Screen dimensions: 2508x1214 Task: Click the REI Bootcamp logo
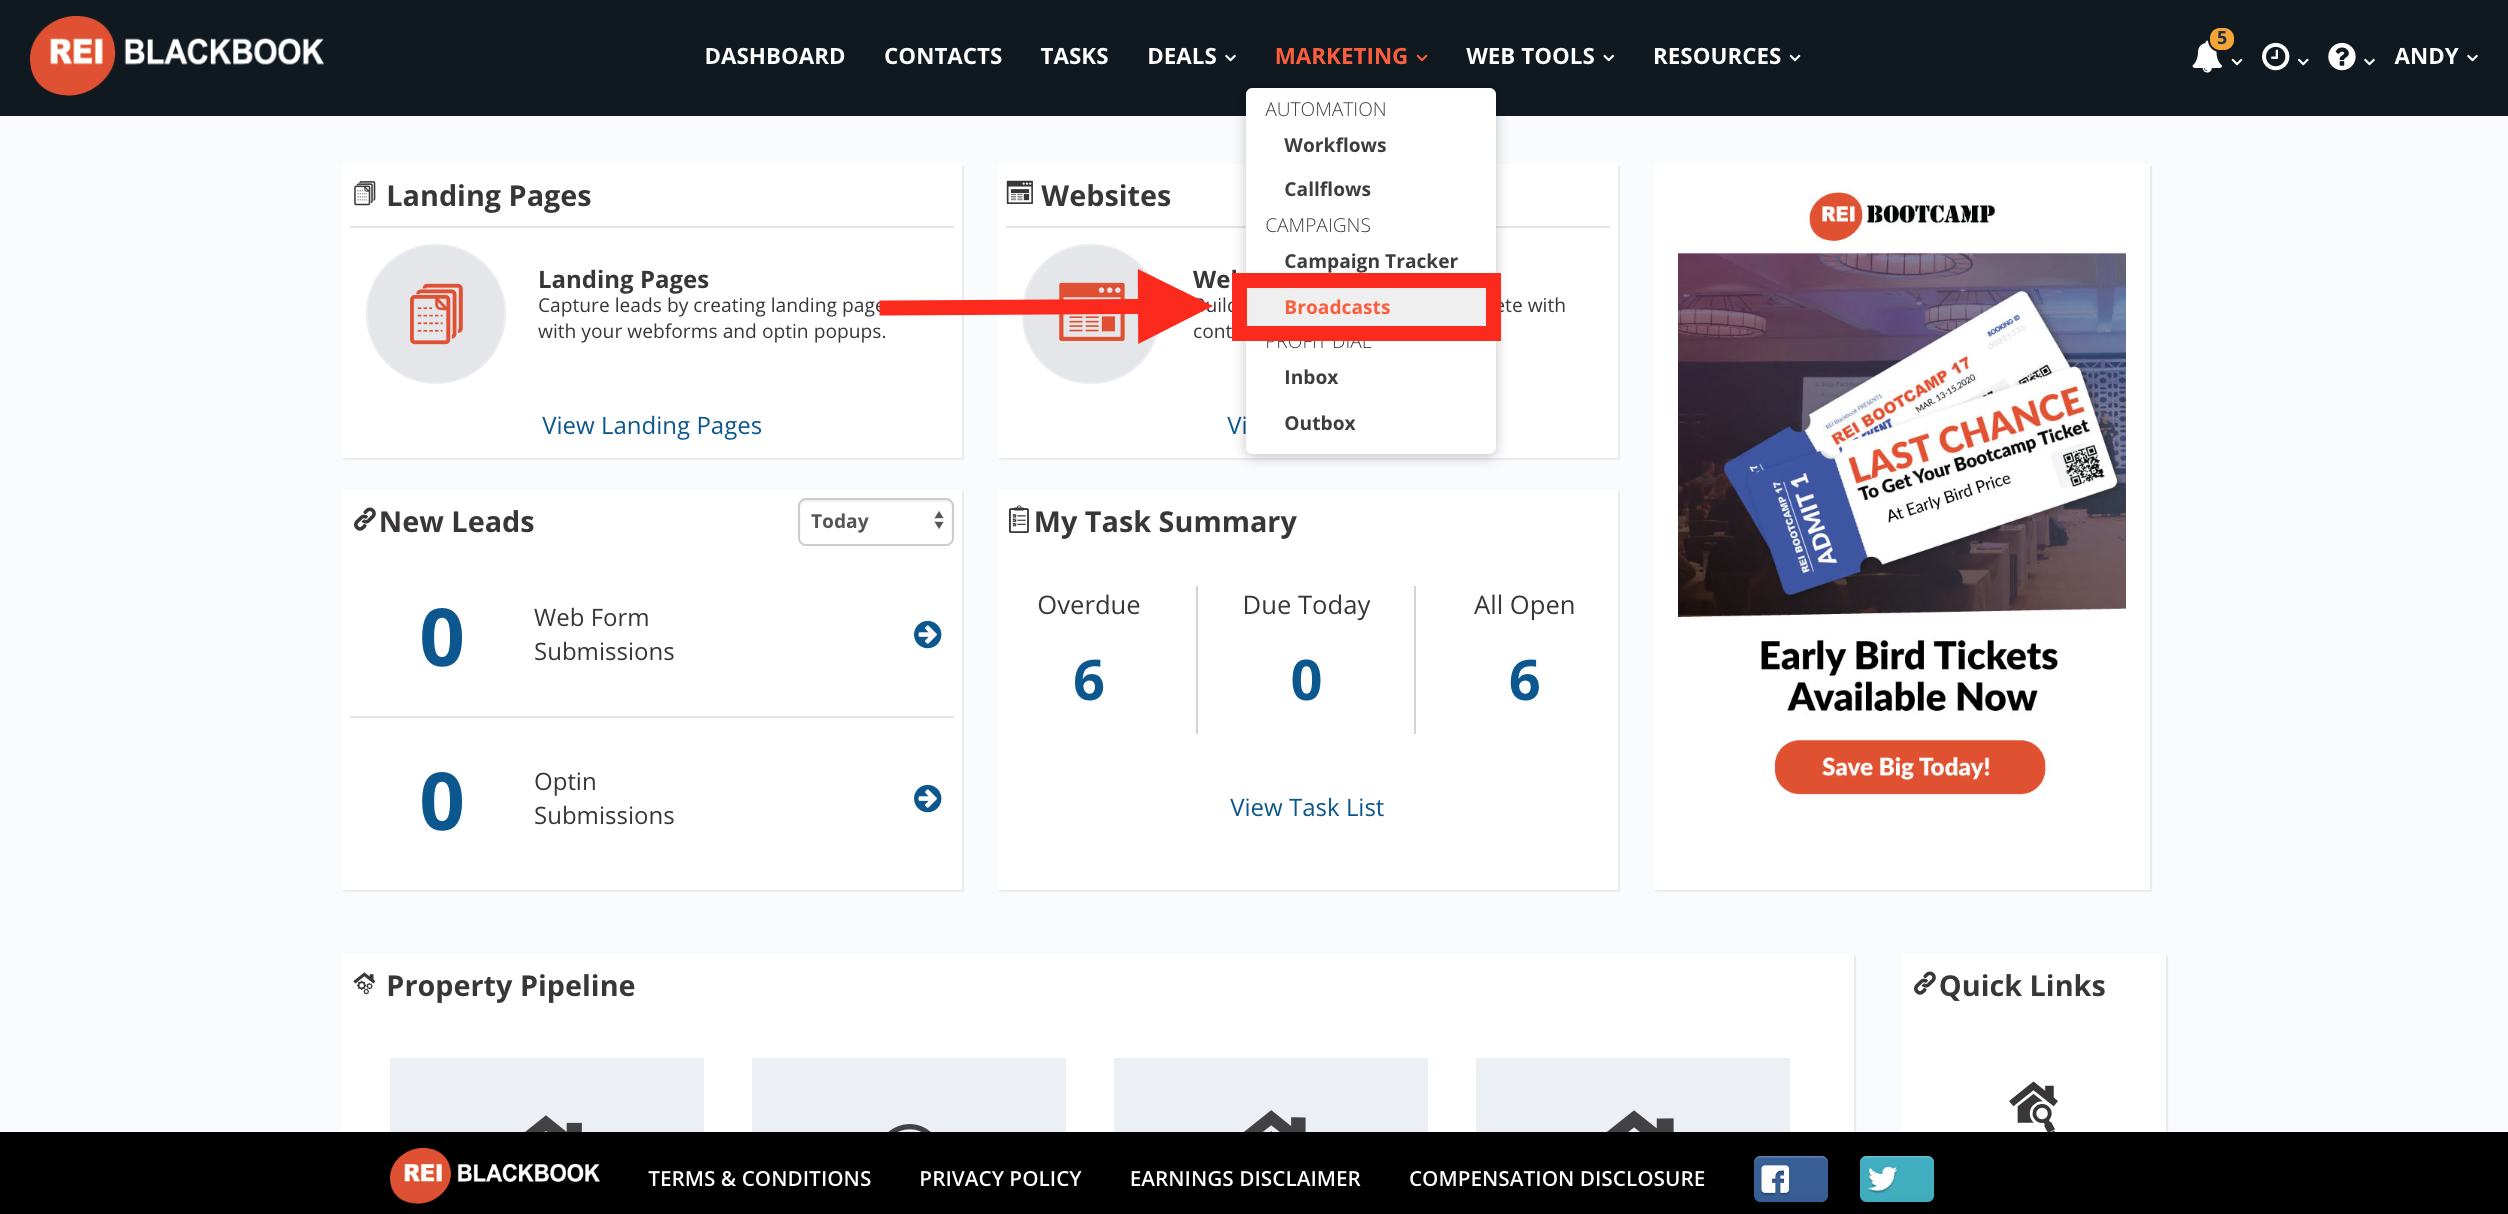[x=1901, y=215]
